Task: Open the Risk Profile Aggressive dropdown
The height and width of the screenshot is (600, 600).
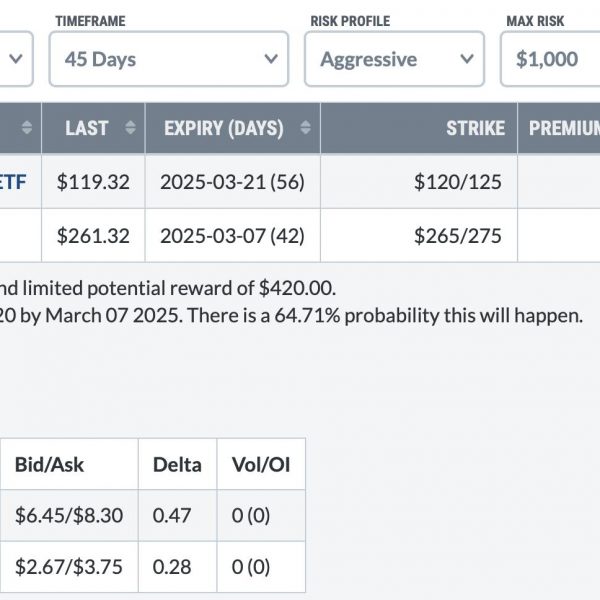Action: (395, 59)
